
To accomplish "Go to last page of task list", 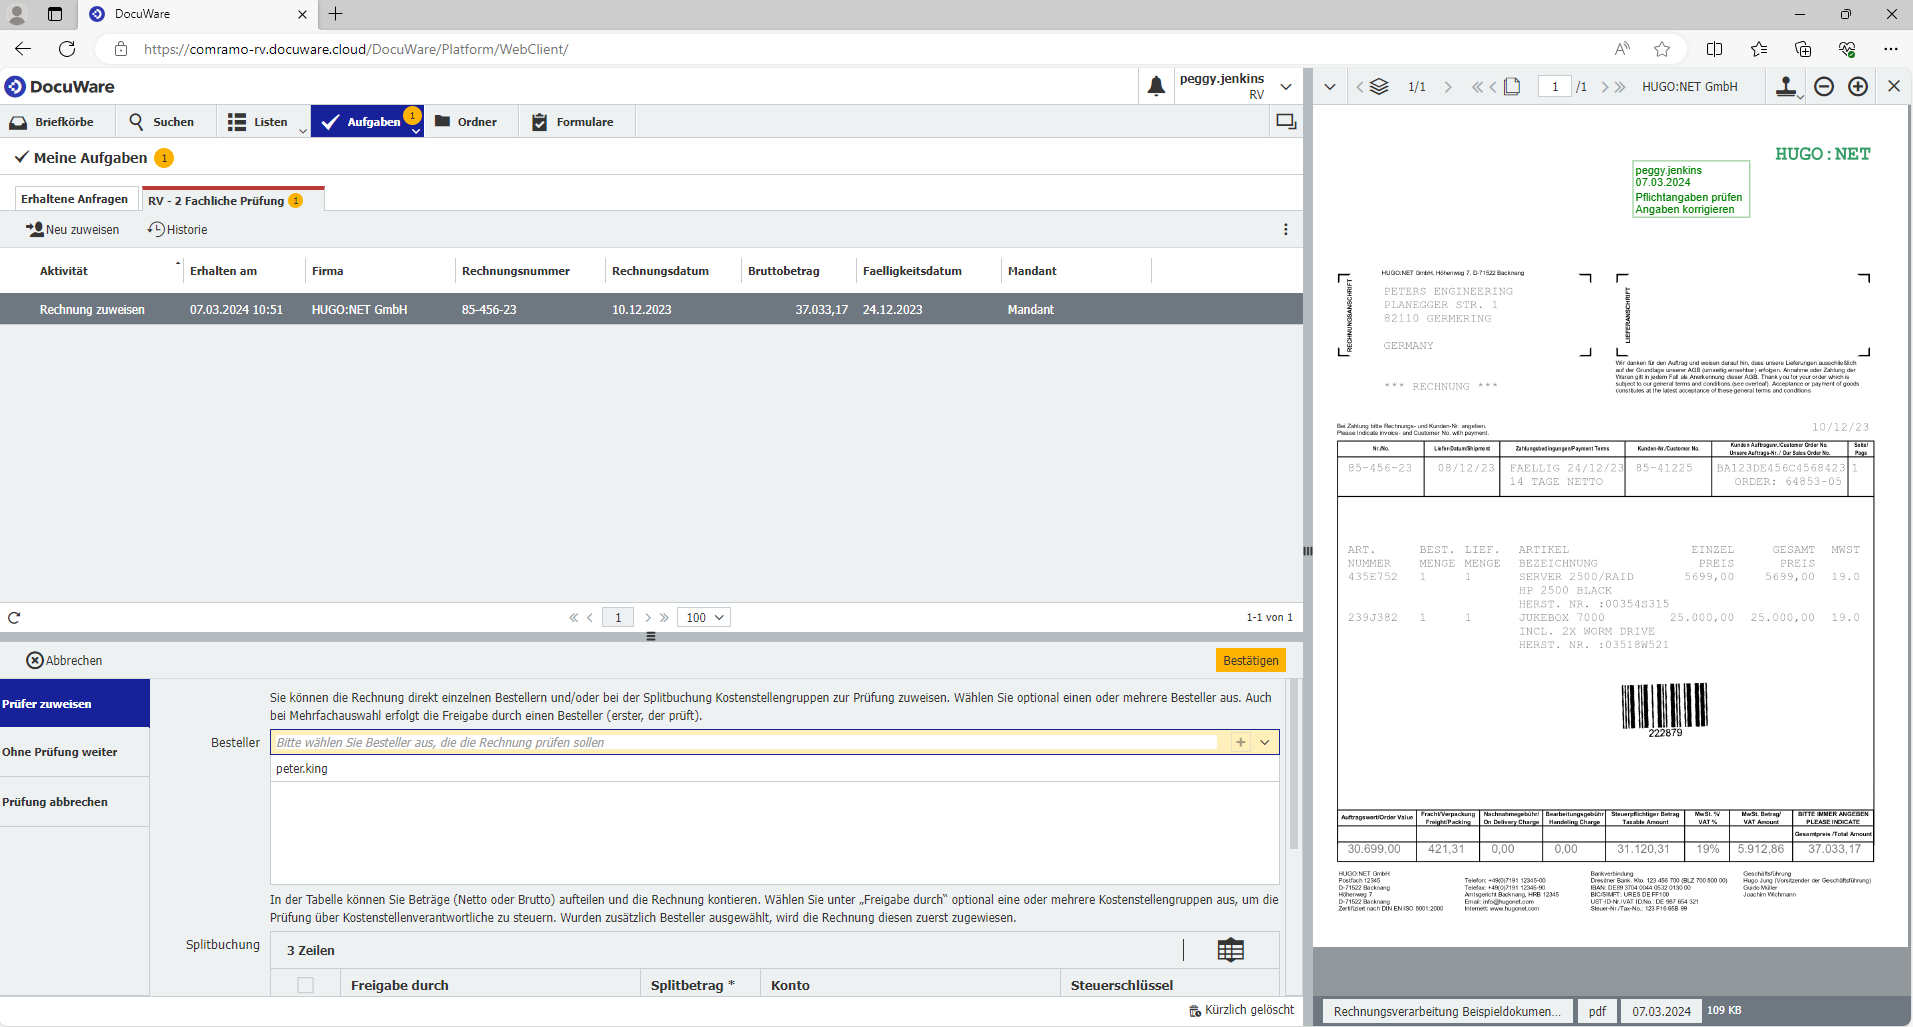I will coord(664,618).
